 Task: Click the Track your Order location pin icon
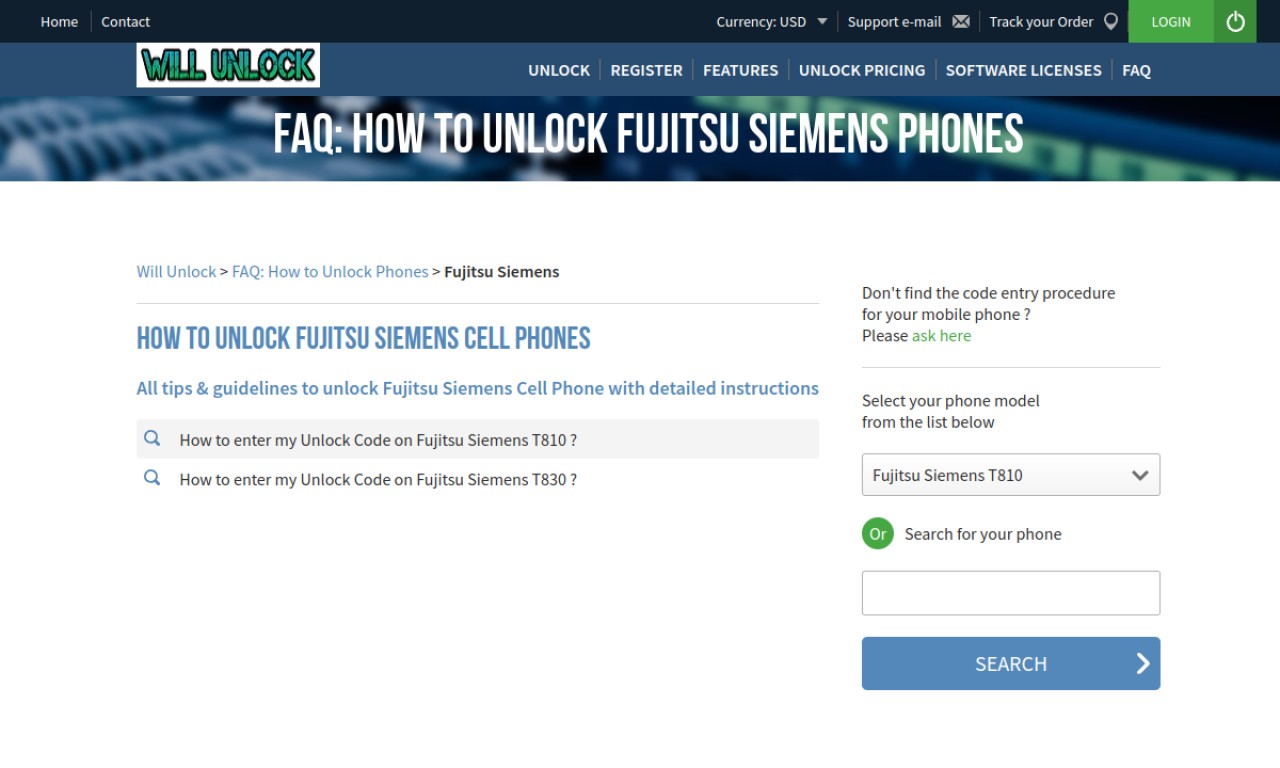pyautogui.click(x=1111, y=21)
